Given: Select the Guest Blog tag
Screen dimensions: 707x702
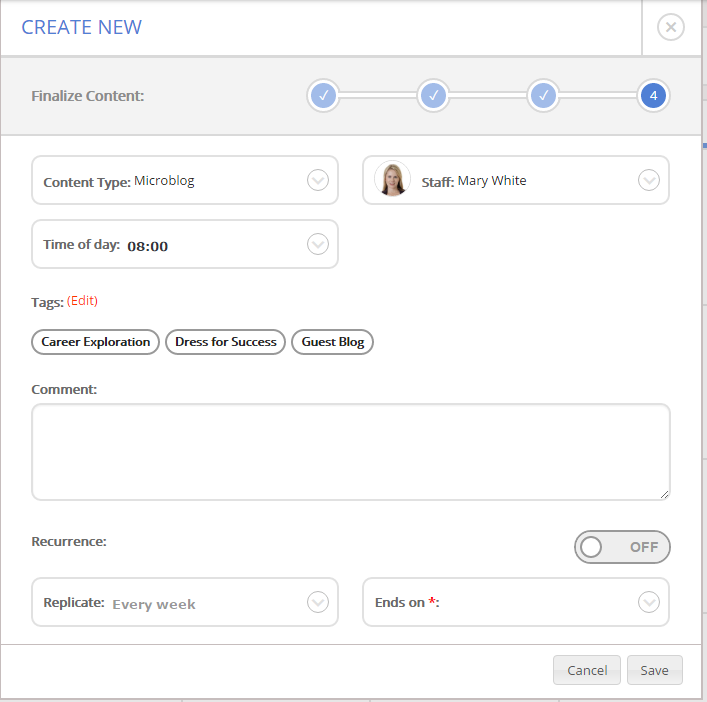Looking at the screenshot, I should pyautogui.click(x=332, y=342).
